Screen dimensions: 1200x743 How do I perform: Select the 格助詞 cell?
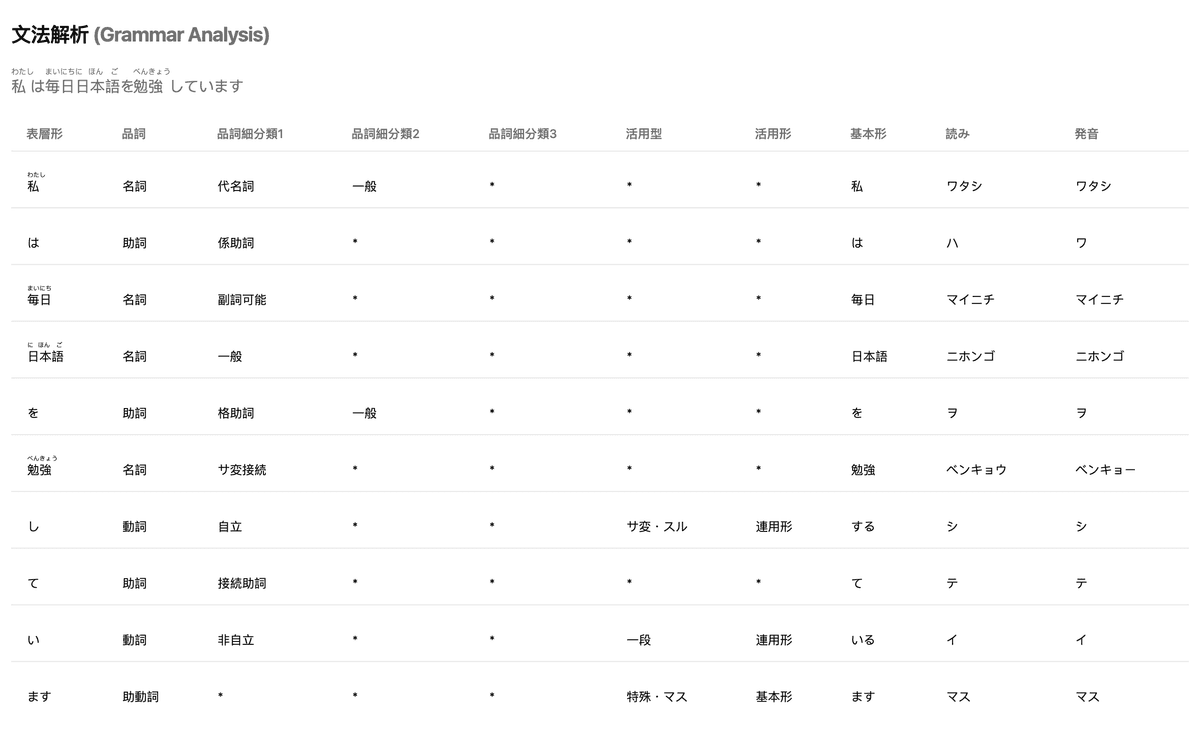tap(235, 413)
